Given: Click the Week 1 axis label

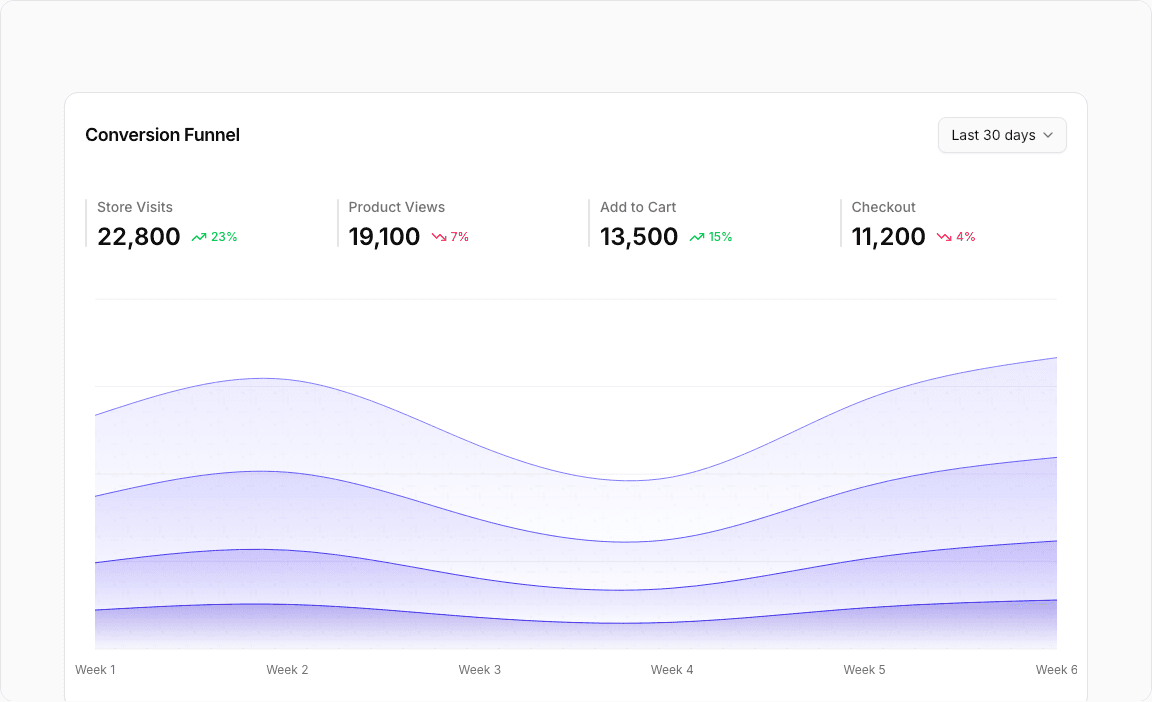Looking at the screenshot, I should point(96,670).
